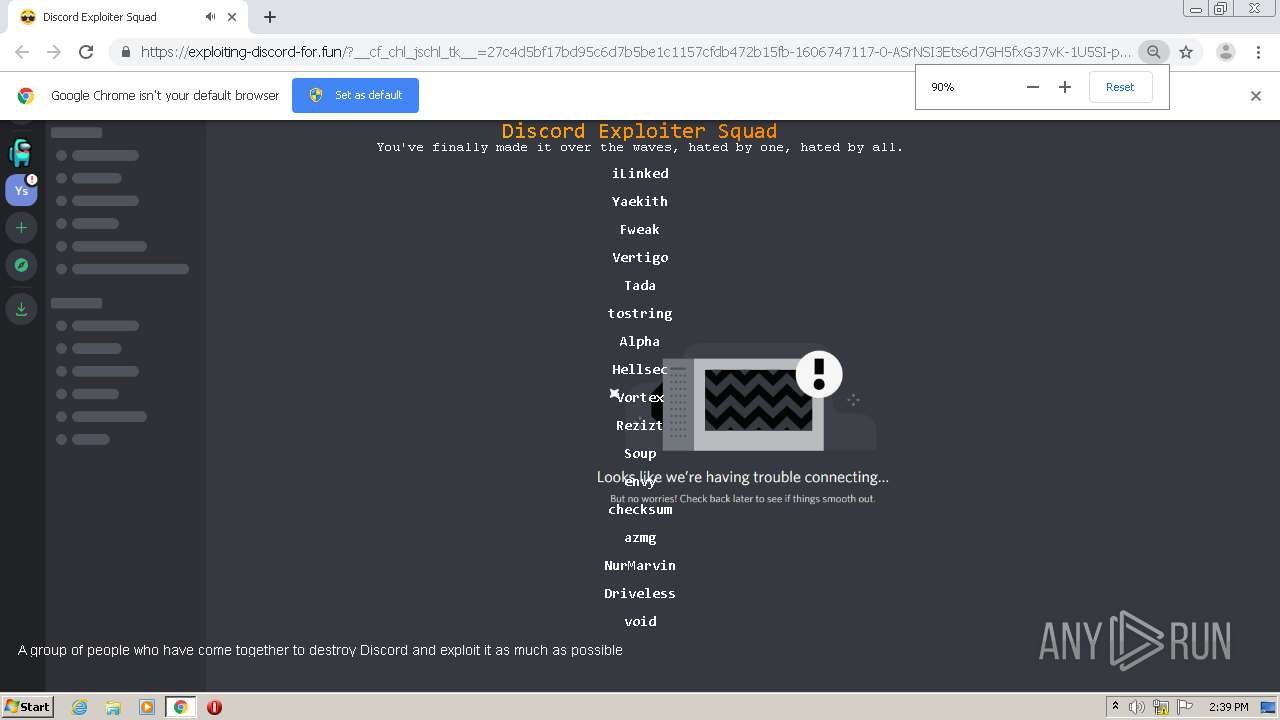Click the 2:39 PM clock

(1228, 707)
